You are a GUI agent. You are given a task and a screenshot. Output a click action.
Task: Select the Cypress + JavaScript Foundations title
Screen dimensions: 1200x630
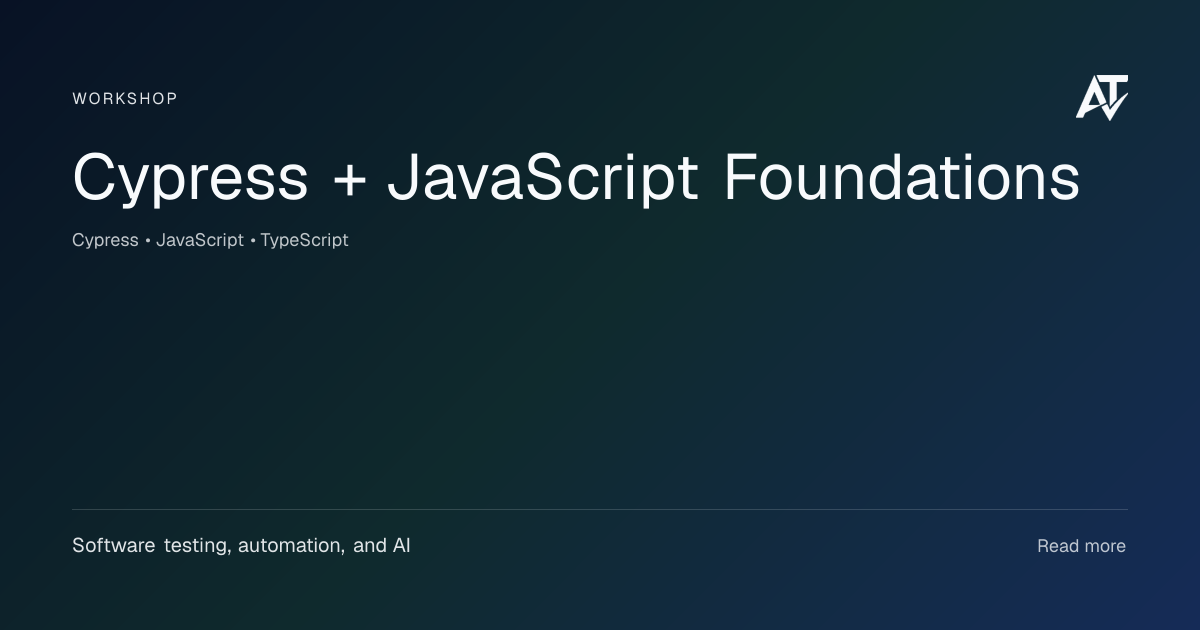tap(576, 180)
